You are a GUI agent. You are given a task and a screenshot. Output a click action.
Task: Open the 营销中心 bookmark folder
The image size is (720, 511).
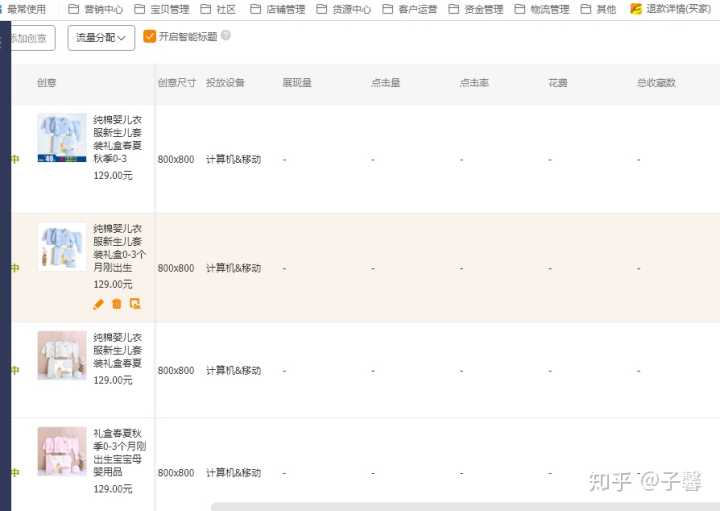coord(96,9)
